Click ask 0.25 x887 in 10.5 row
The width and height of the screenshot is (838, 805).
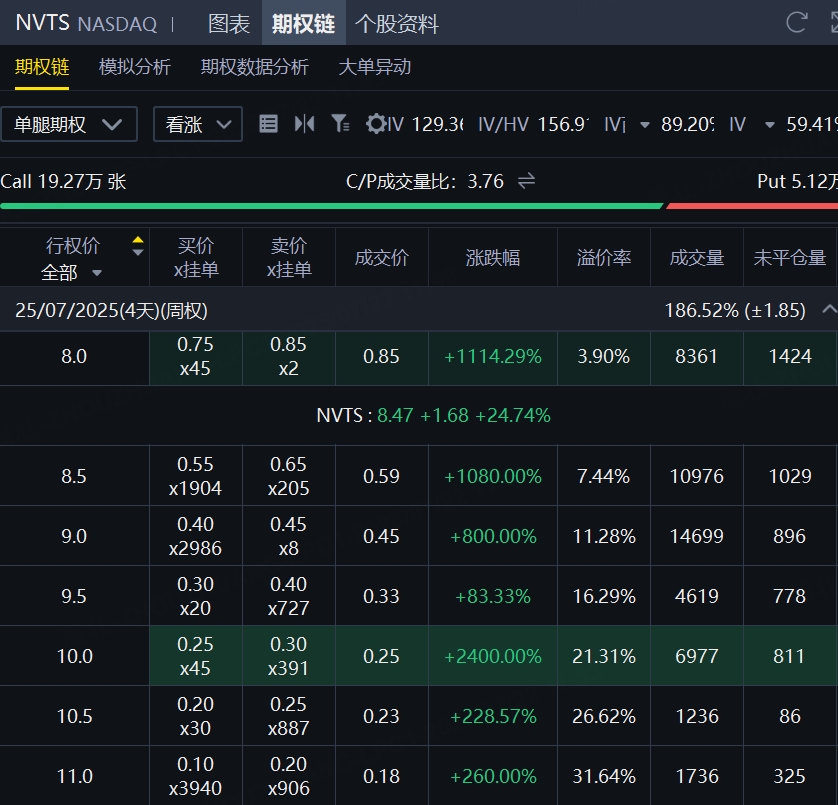(289, 716)
